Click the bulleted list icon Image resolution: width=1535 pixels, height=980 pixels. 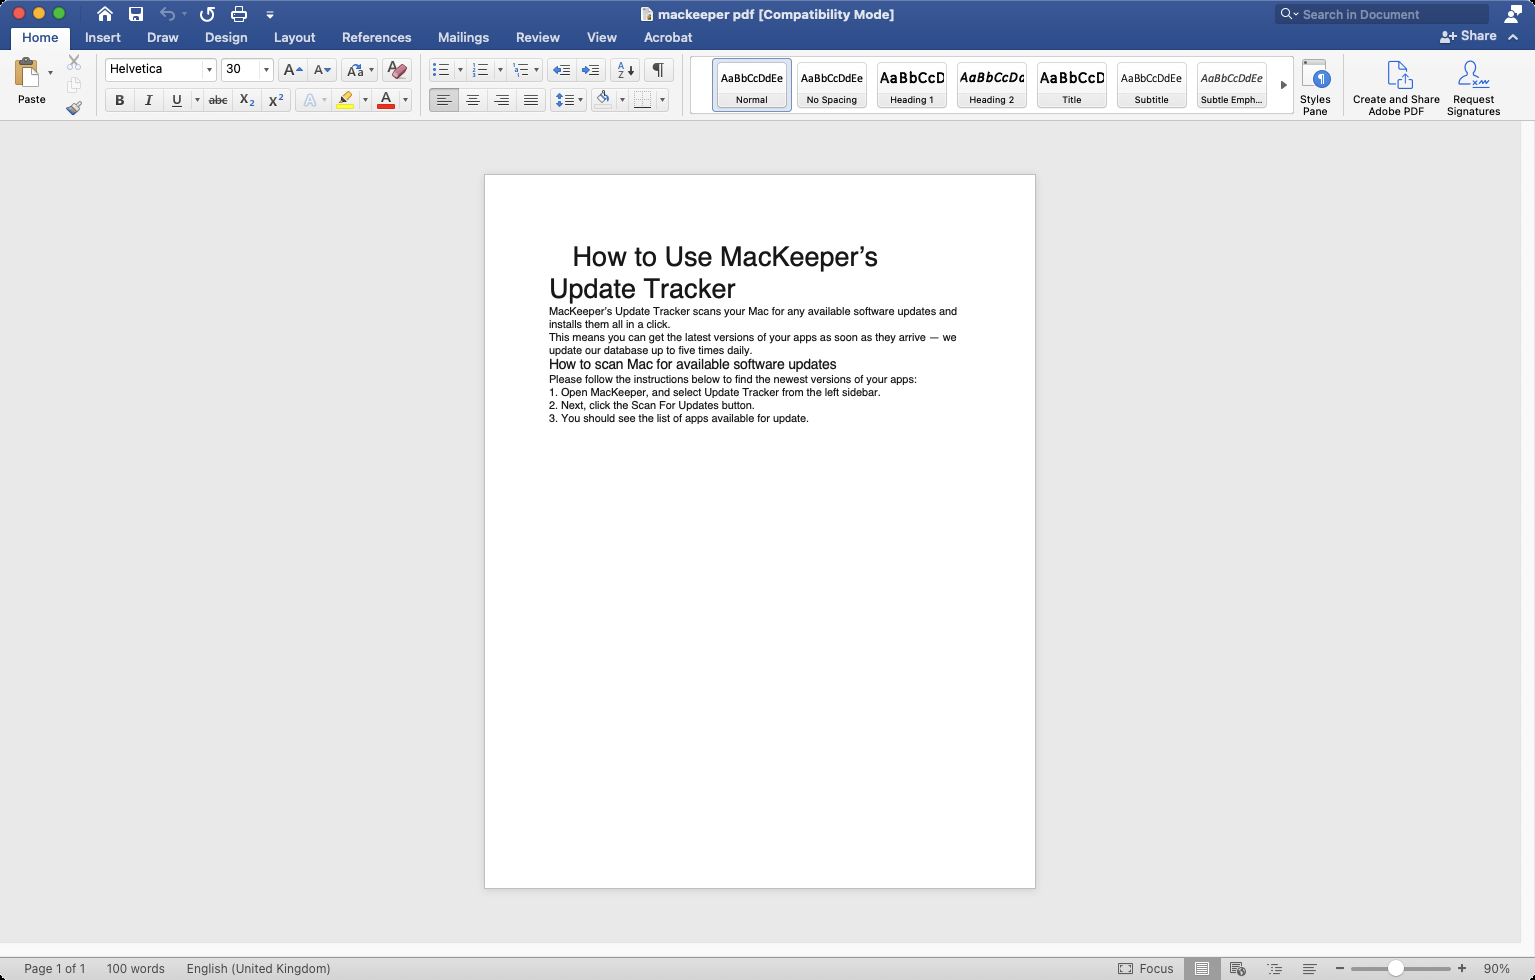point(441,70)
